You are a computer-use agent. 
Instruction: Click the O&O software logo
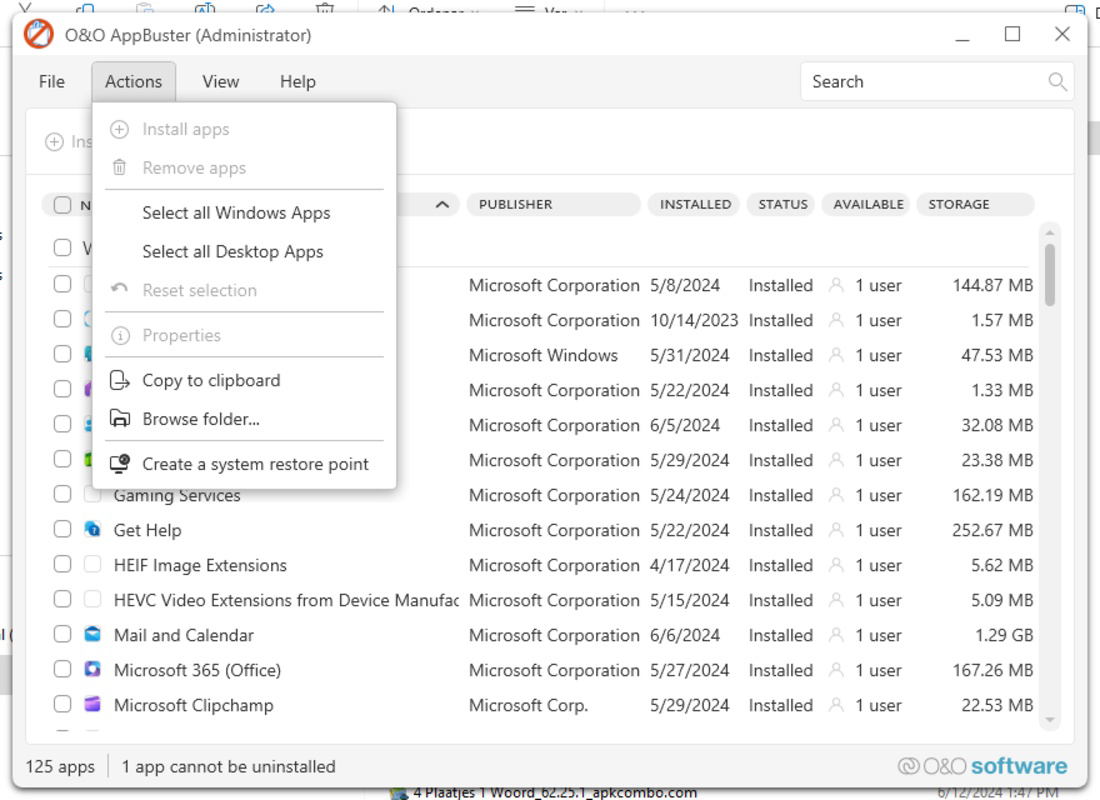(982, 766)
